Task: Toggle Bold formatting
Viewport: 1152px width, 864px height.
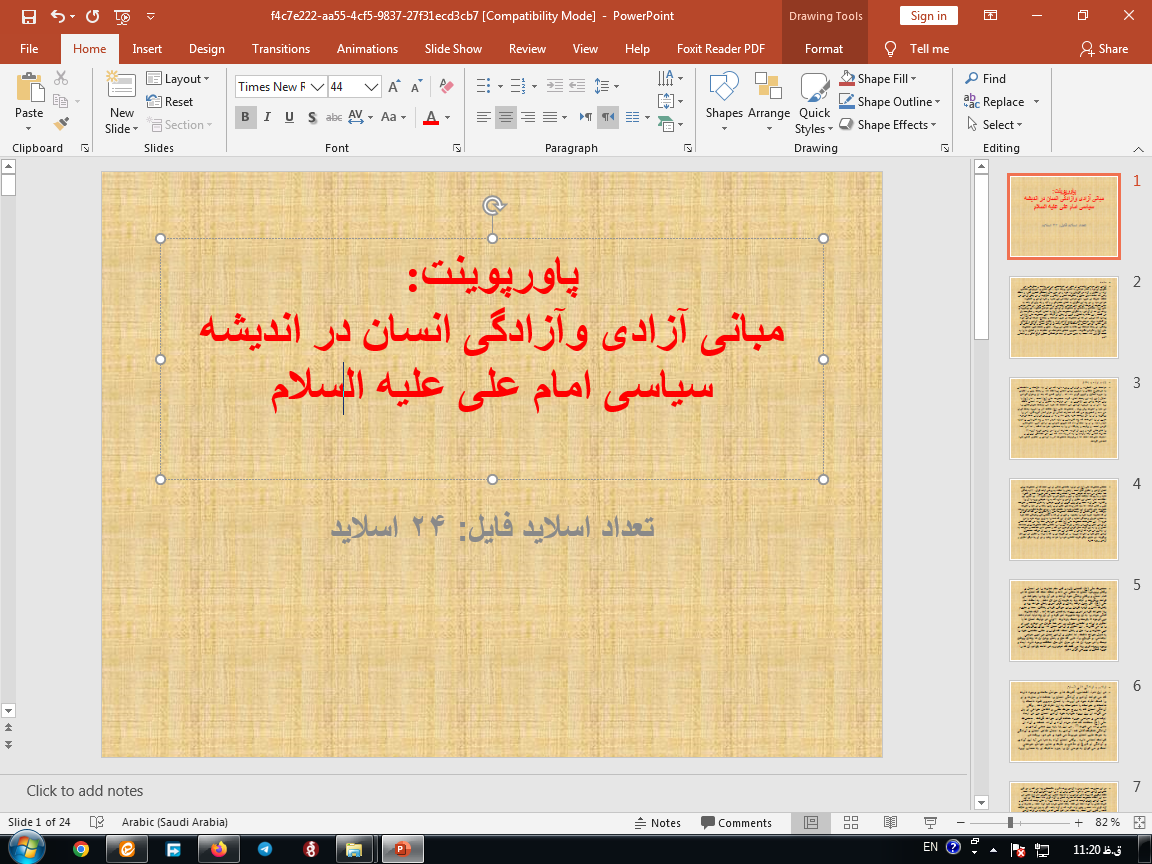Action: pos(245,117)
